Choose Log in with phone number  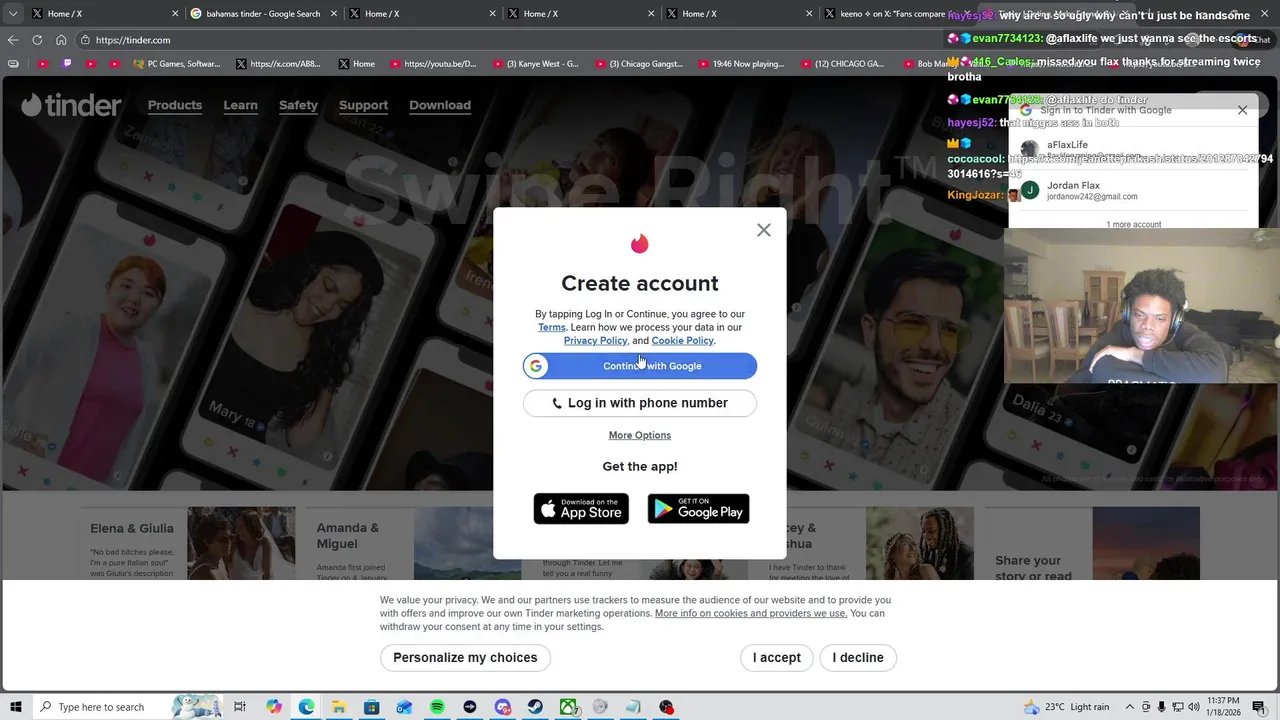click(x=640, y=403)
